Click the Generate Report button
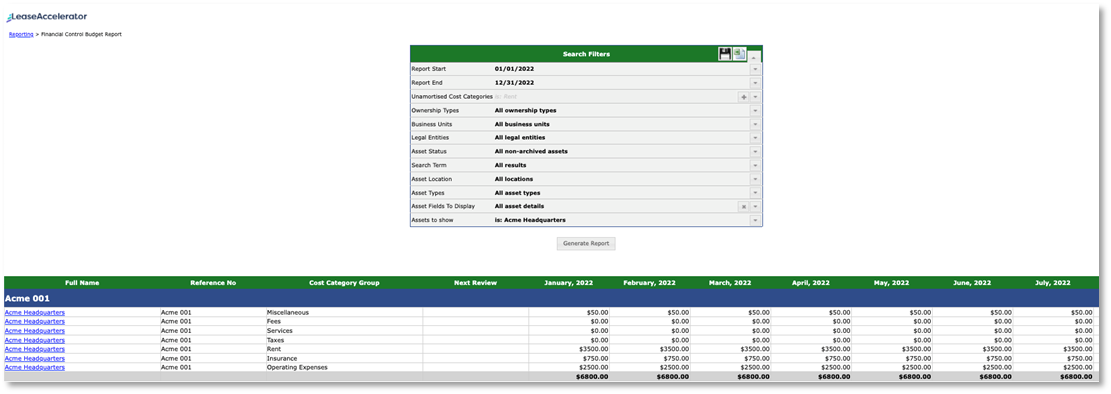 point(586,244)
